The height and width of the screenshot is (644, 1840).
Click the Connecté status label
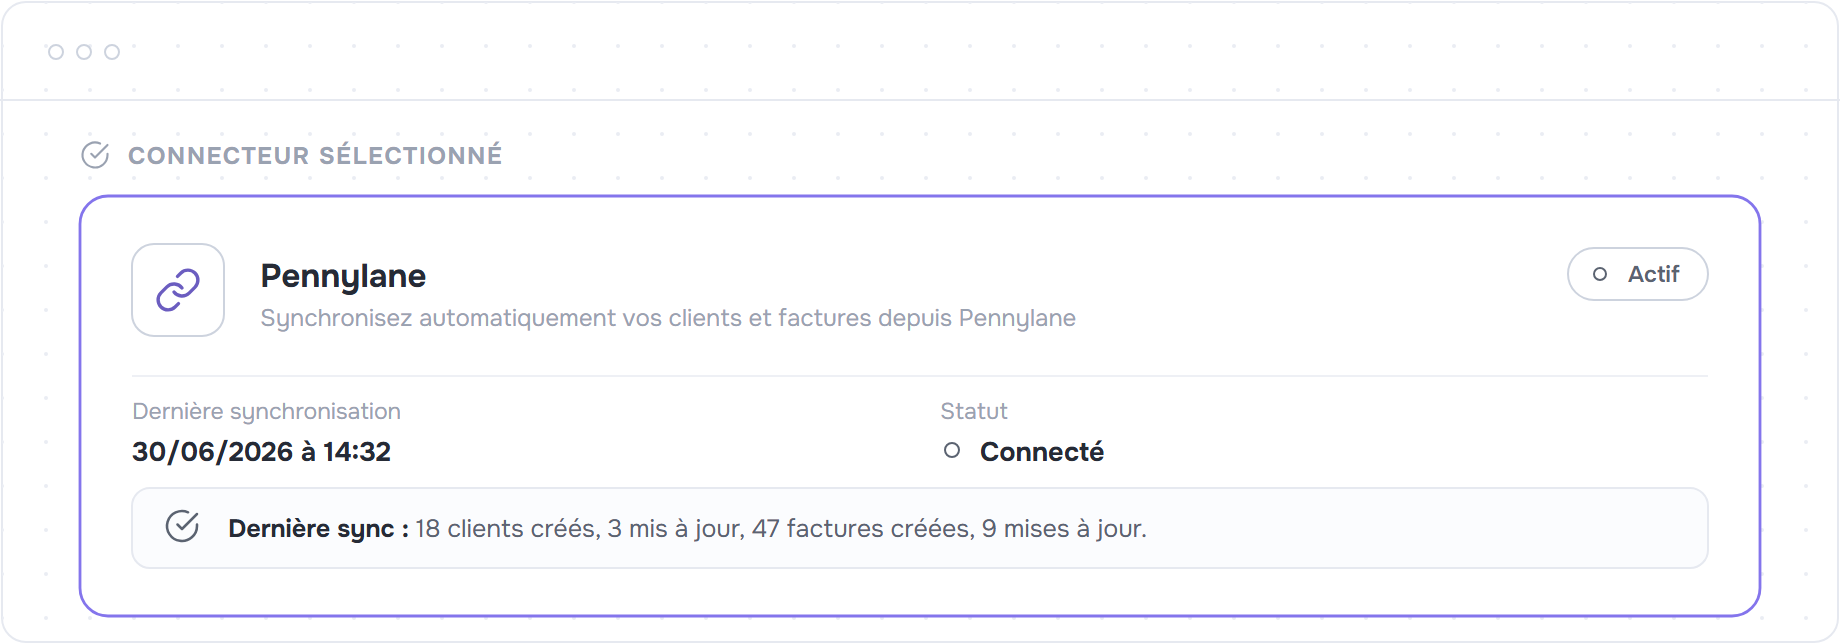click(x=1042, y=452)
